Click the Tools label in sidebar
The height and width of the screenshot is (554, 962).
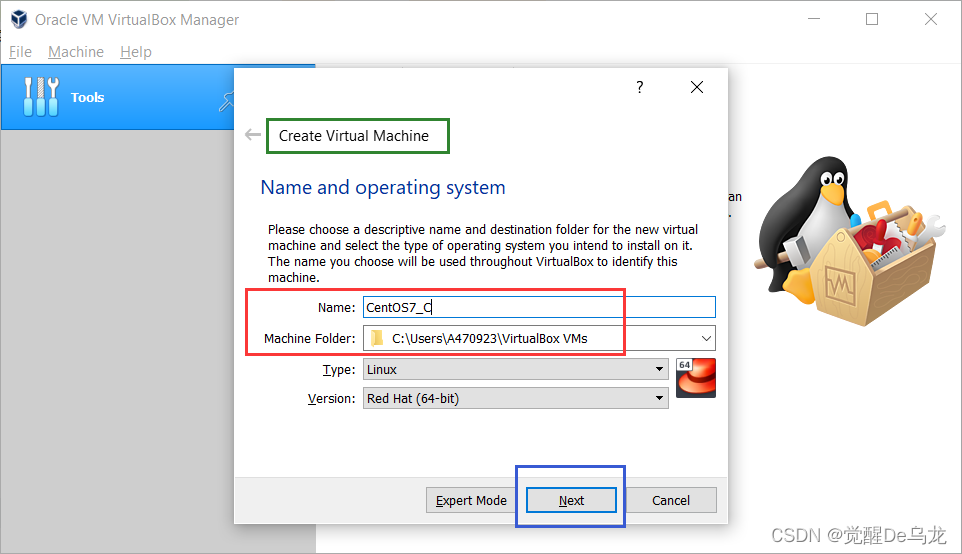[x=87, y=97]
